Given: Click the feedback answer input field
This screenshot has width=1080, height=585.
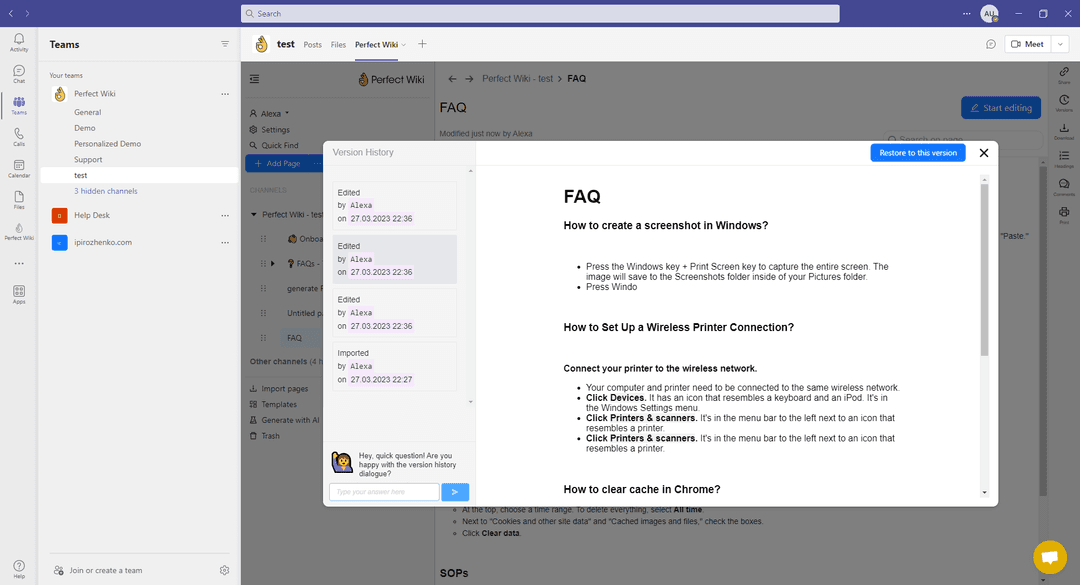Looking at the screenshot, I should 383,491.
